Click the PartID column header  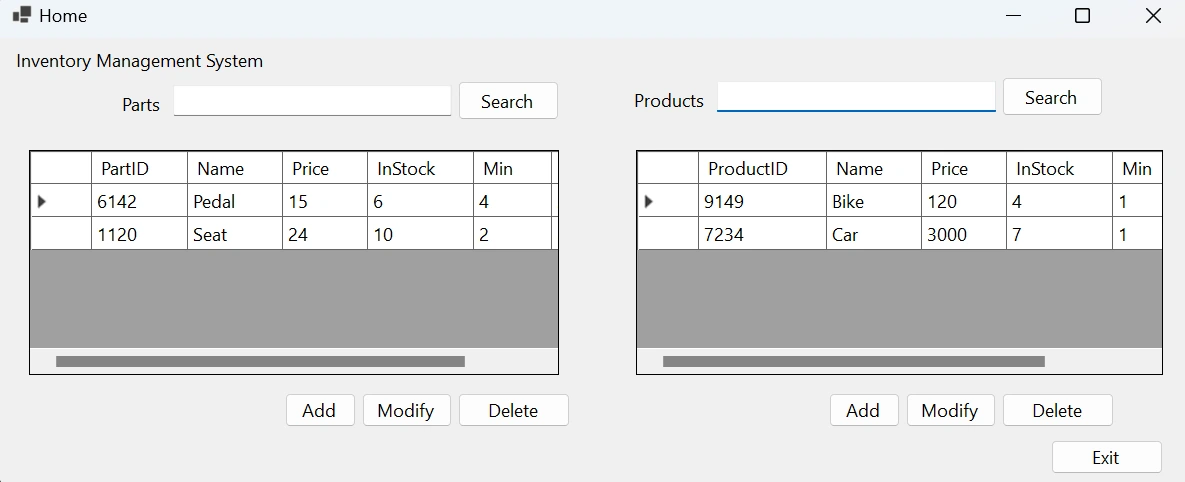139,168
